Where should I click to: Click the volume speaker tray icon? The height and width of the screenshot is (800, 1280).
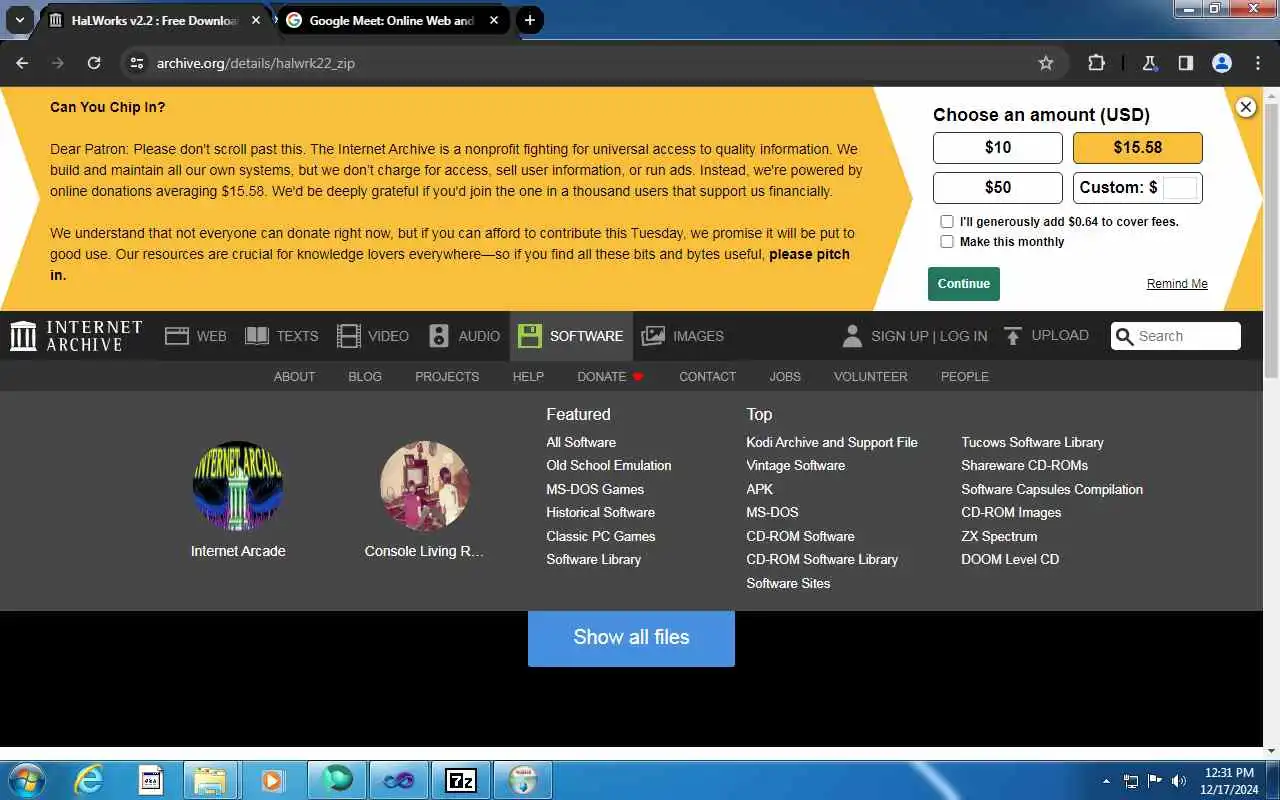1179,781
